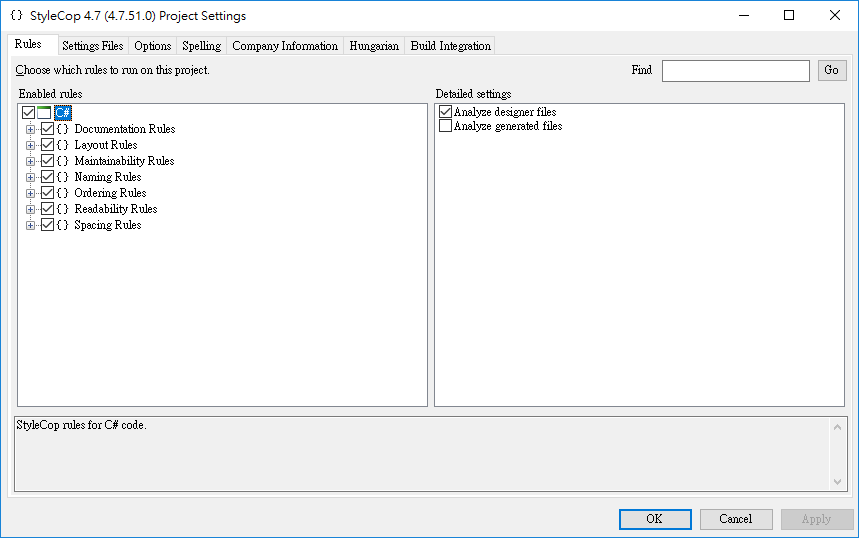Switch to the Spelling tab
The width and height of the screenshot is (859, 538).
coord(202,46)
